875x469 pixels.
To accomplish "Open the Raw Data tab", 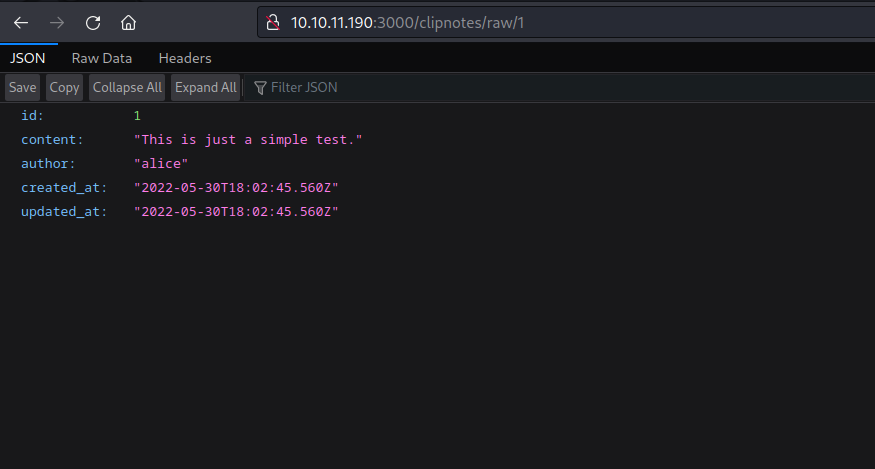I will [x=101, y=58].
